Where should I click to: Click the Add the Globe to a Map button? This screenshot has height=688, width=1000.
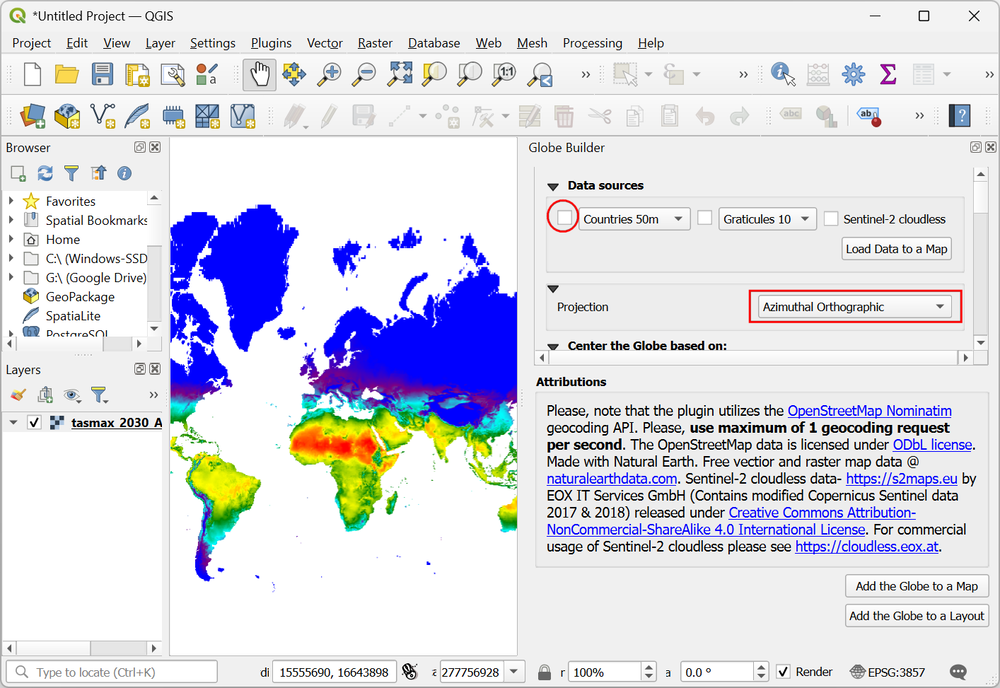point(917,586)
